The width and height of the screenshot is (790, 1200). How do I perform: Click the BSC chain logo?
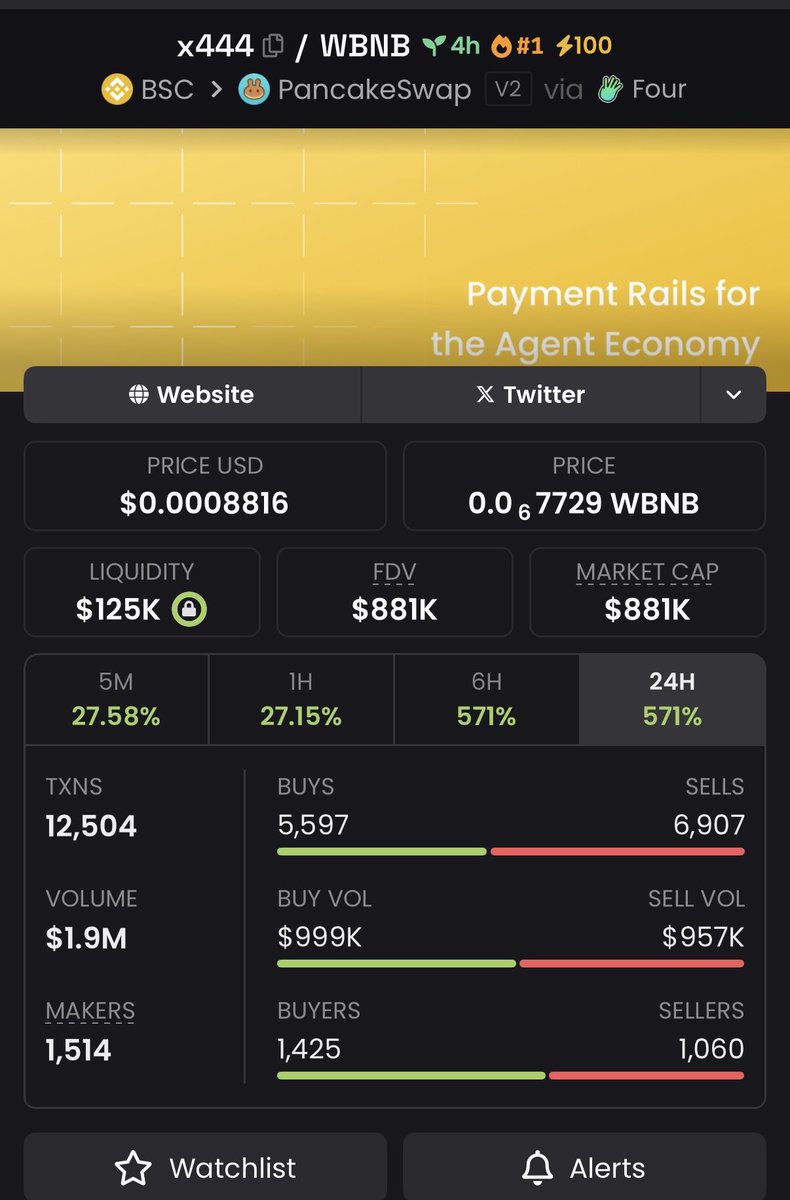coord(117,90)
